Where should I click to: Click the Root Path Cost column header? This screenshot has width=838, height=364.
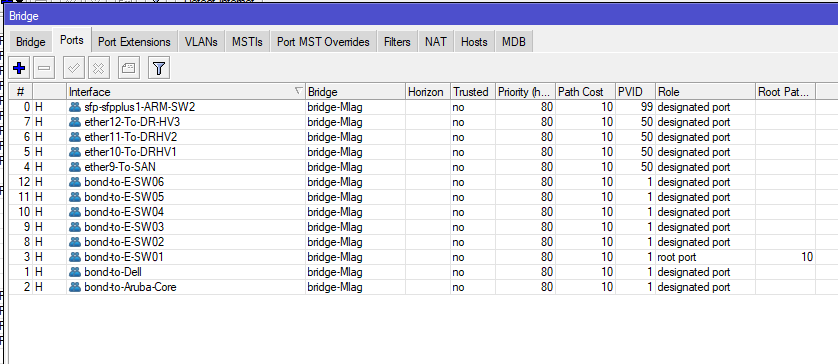785,92
